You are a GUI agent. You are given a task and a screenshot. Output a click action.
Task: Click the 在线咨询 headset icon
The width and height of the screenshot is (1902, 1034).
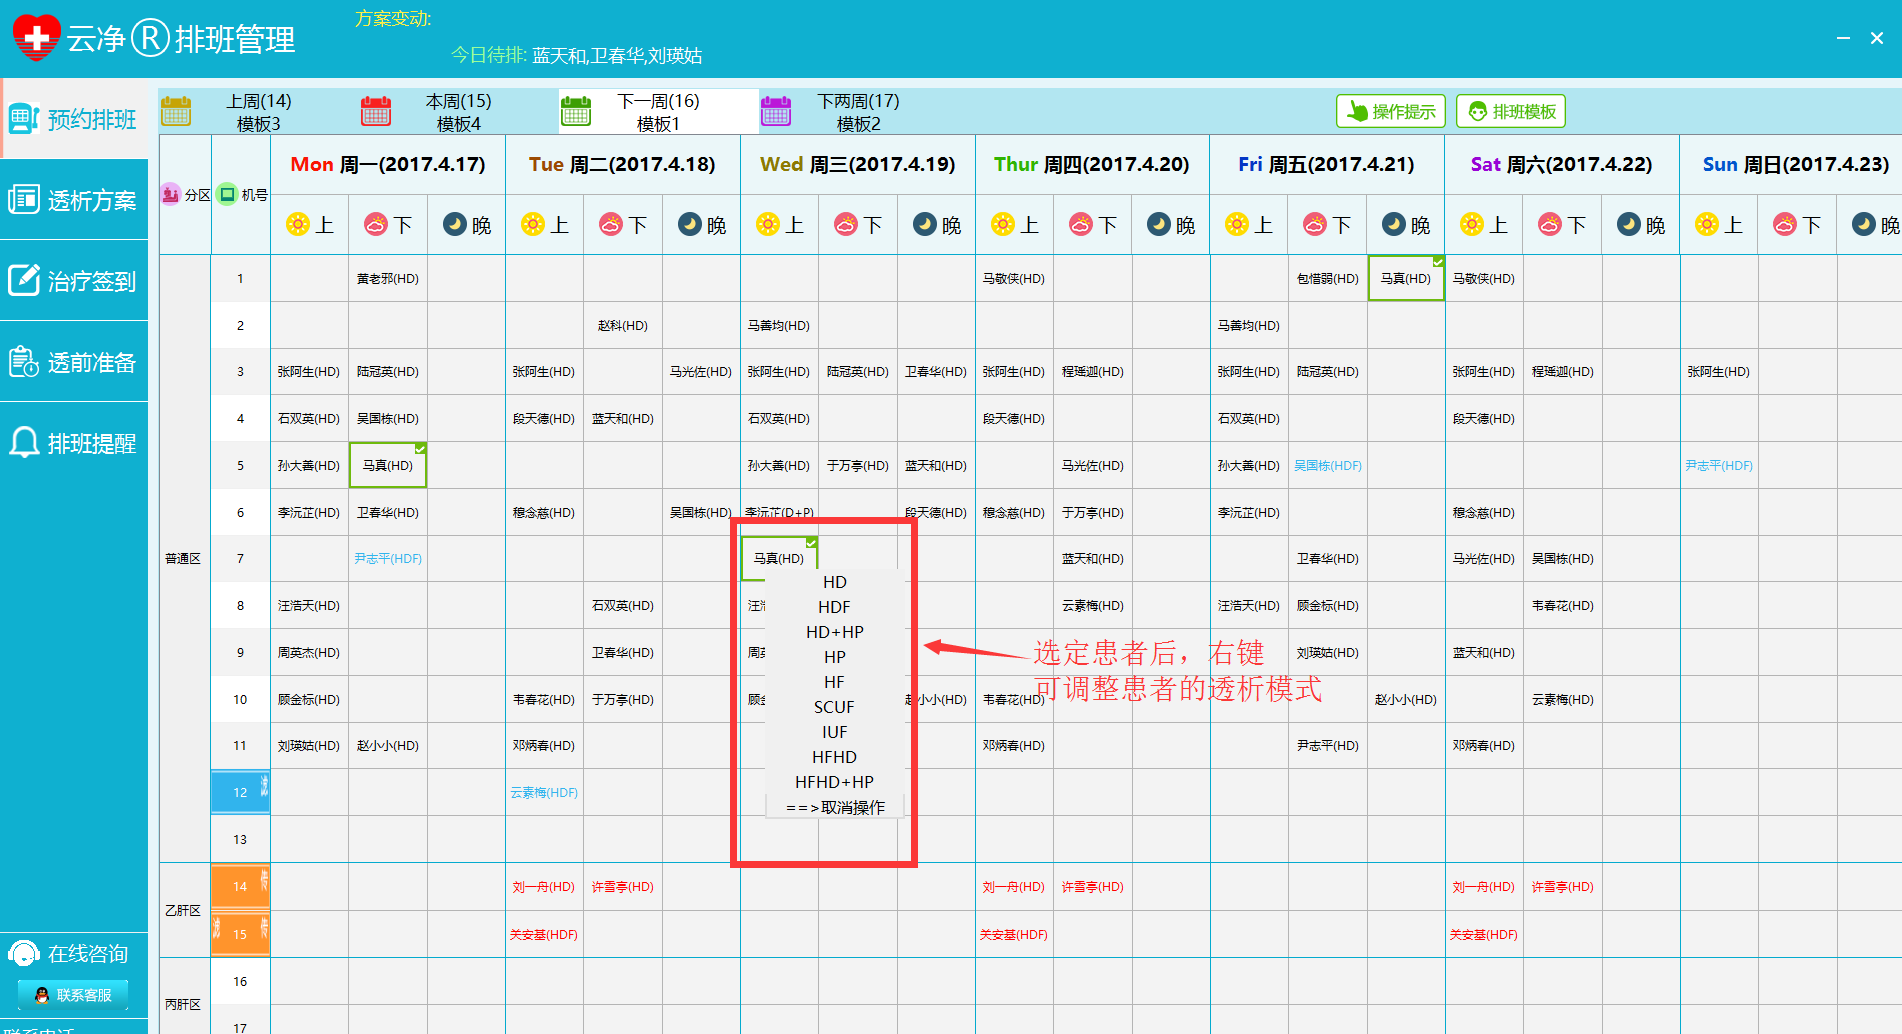pos(24,954)
